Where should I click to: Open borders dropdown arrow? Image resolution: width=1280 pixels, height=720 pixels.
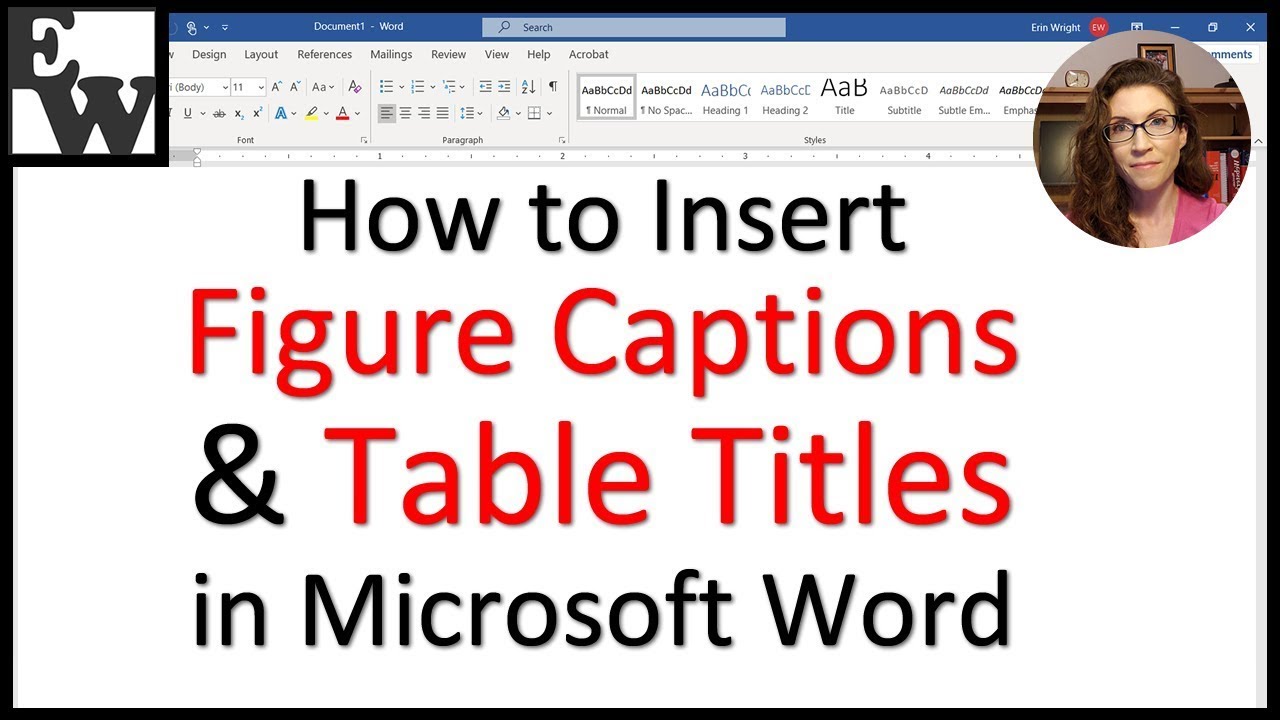pos(549,114)
